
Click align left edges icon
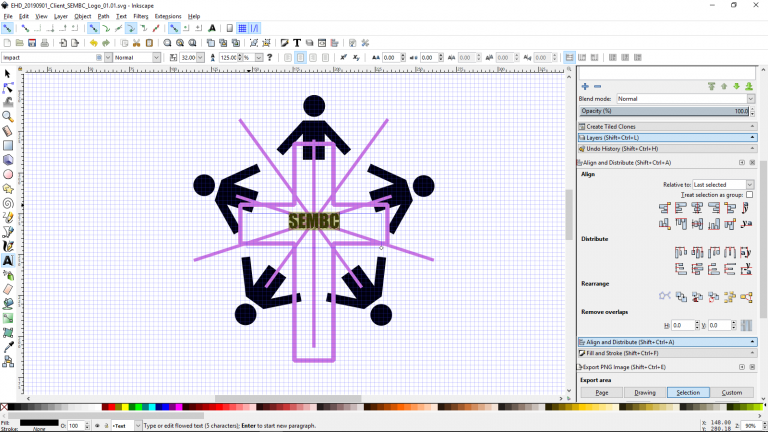click(680, 208)
